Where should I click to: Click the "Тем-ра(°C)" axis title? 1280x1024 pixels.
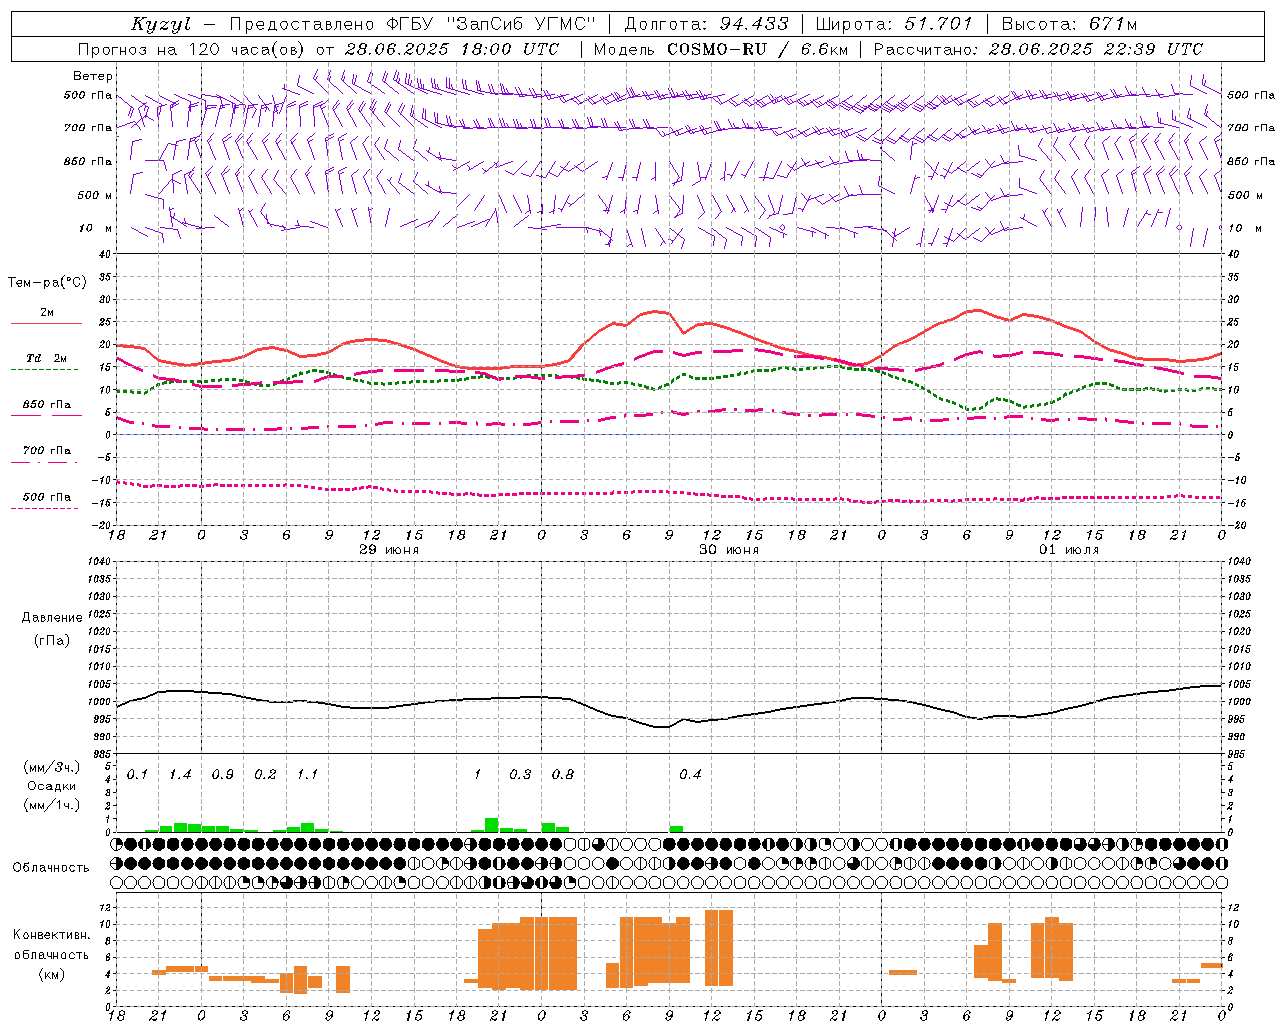point(47,283)
